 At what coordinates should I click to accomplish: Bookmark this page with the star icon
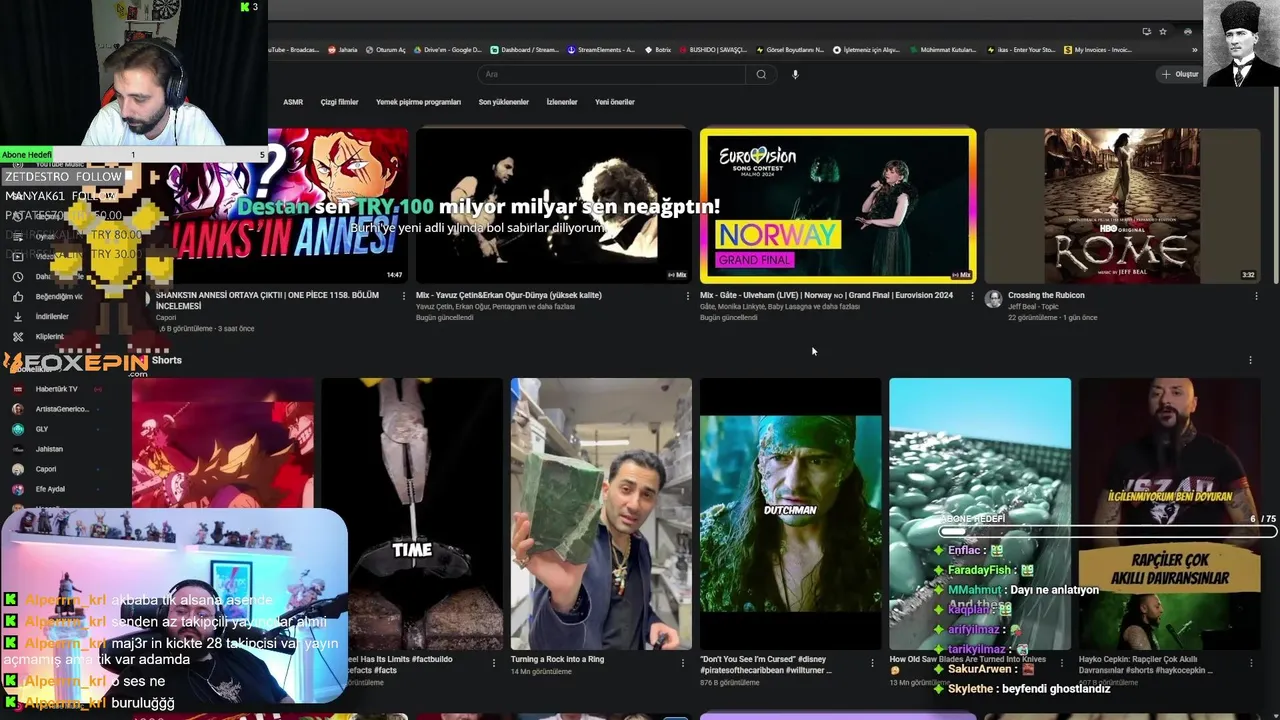(x=1163, y=31)
